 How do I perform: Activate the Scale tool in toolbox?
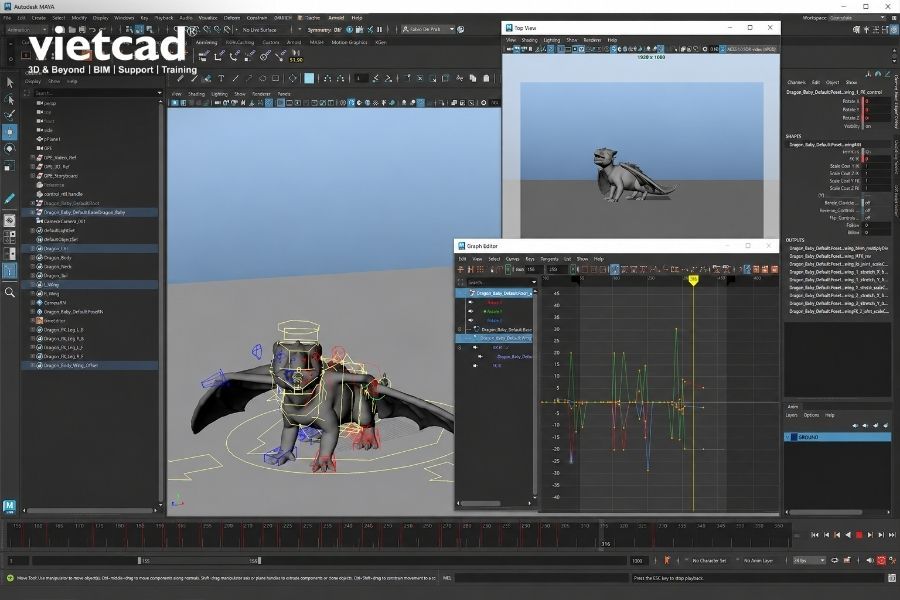tap(10, 166)
